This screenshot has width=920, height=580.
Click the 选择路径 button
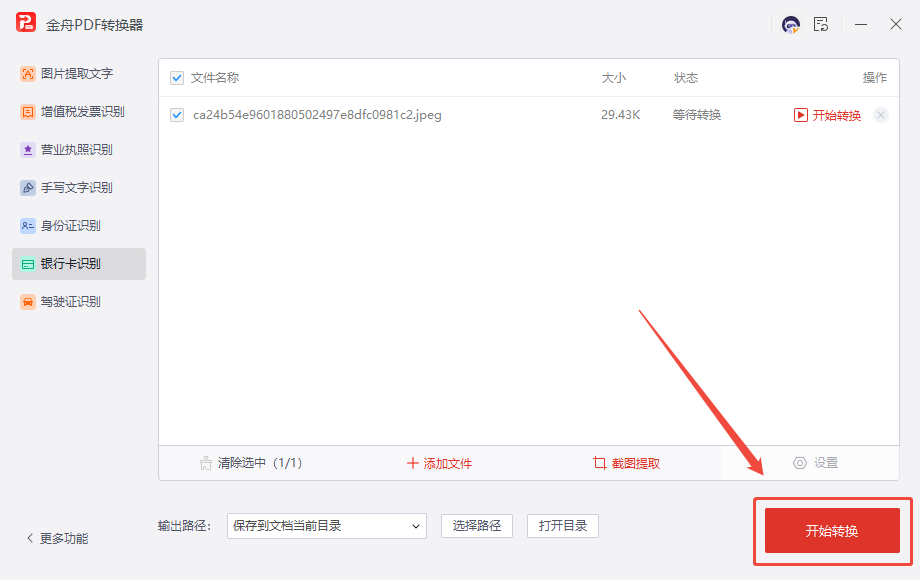(477, 526)
